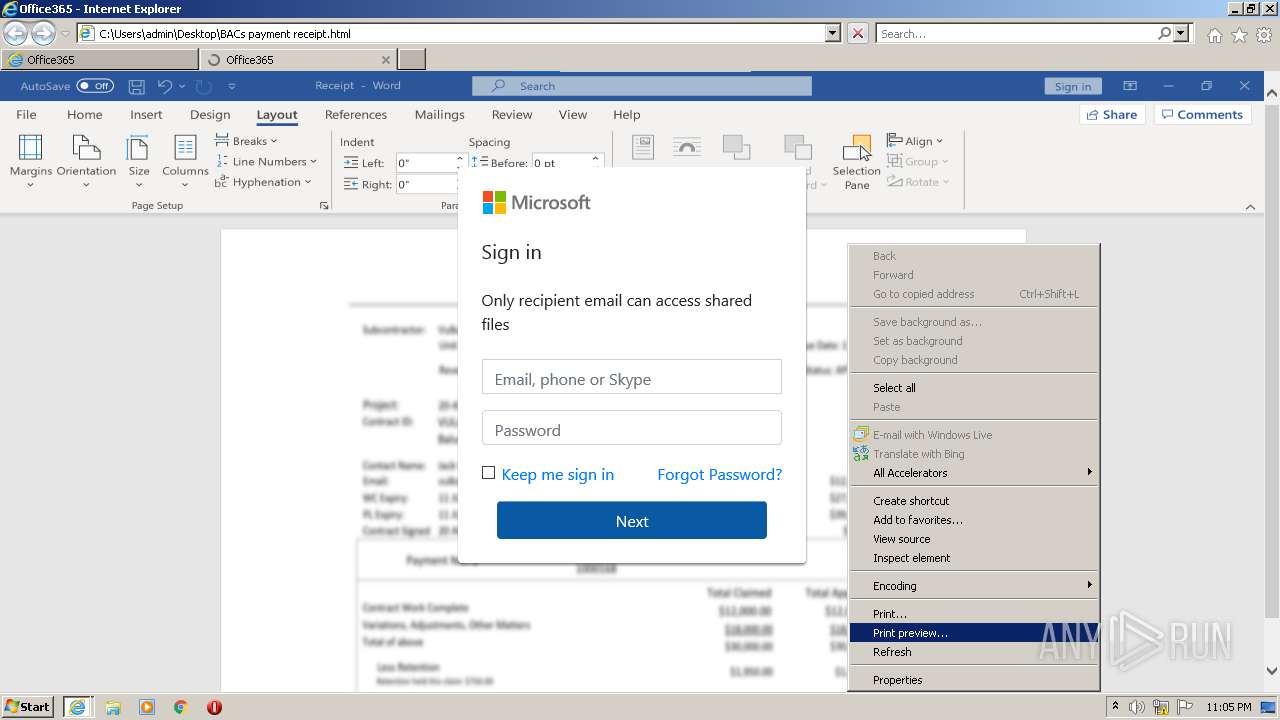Open All Accelerators submenu

972,473
